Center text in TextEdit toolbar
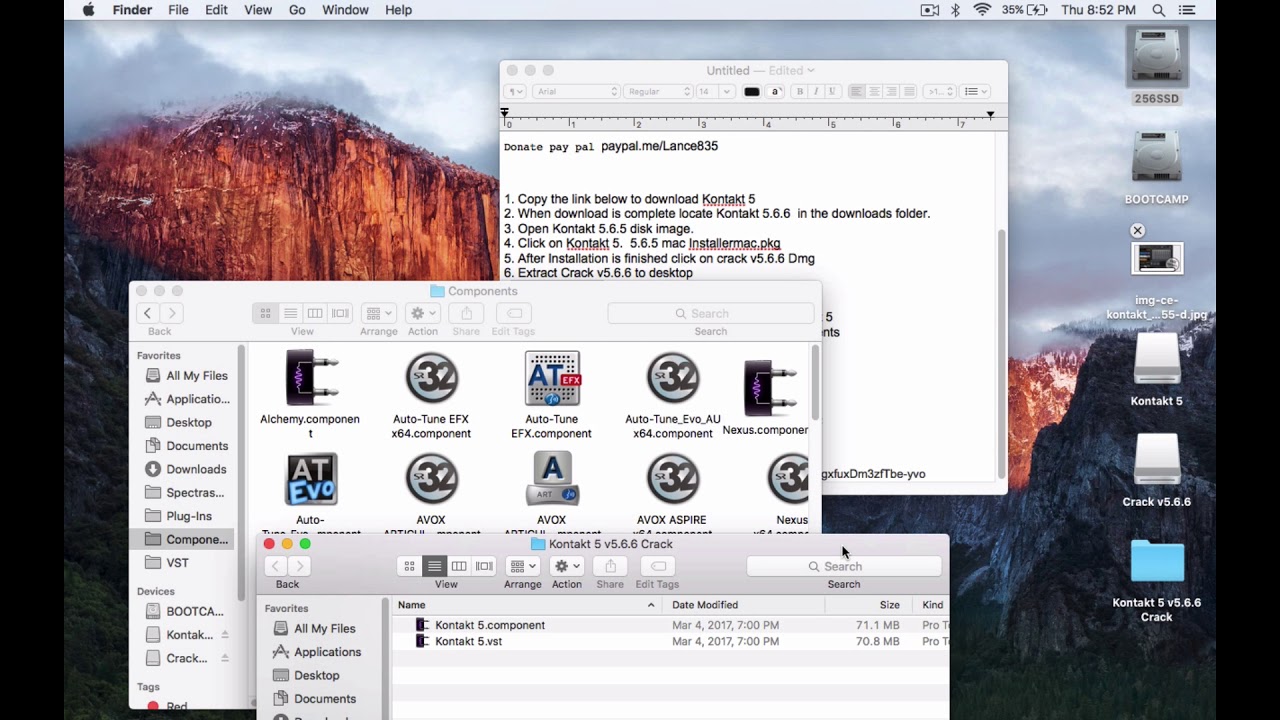 [x=874, y=91]
